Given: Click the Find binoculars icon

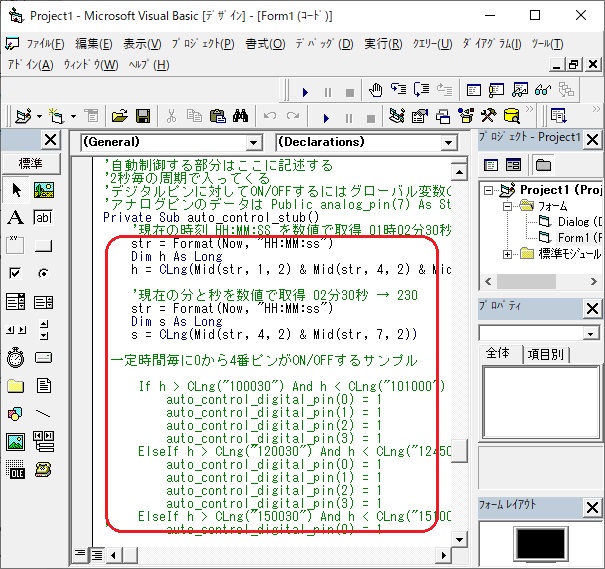Looking at the screenshot, I should (240, 116).
